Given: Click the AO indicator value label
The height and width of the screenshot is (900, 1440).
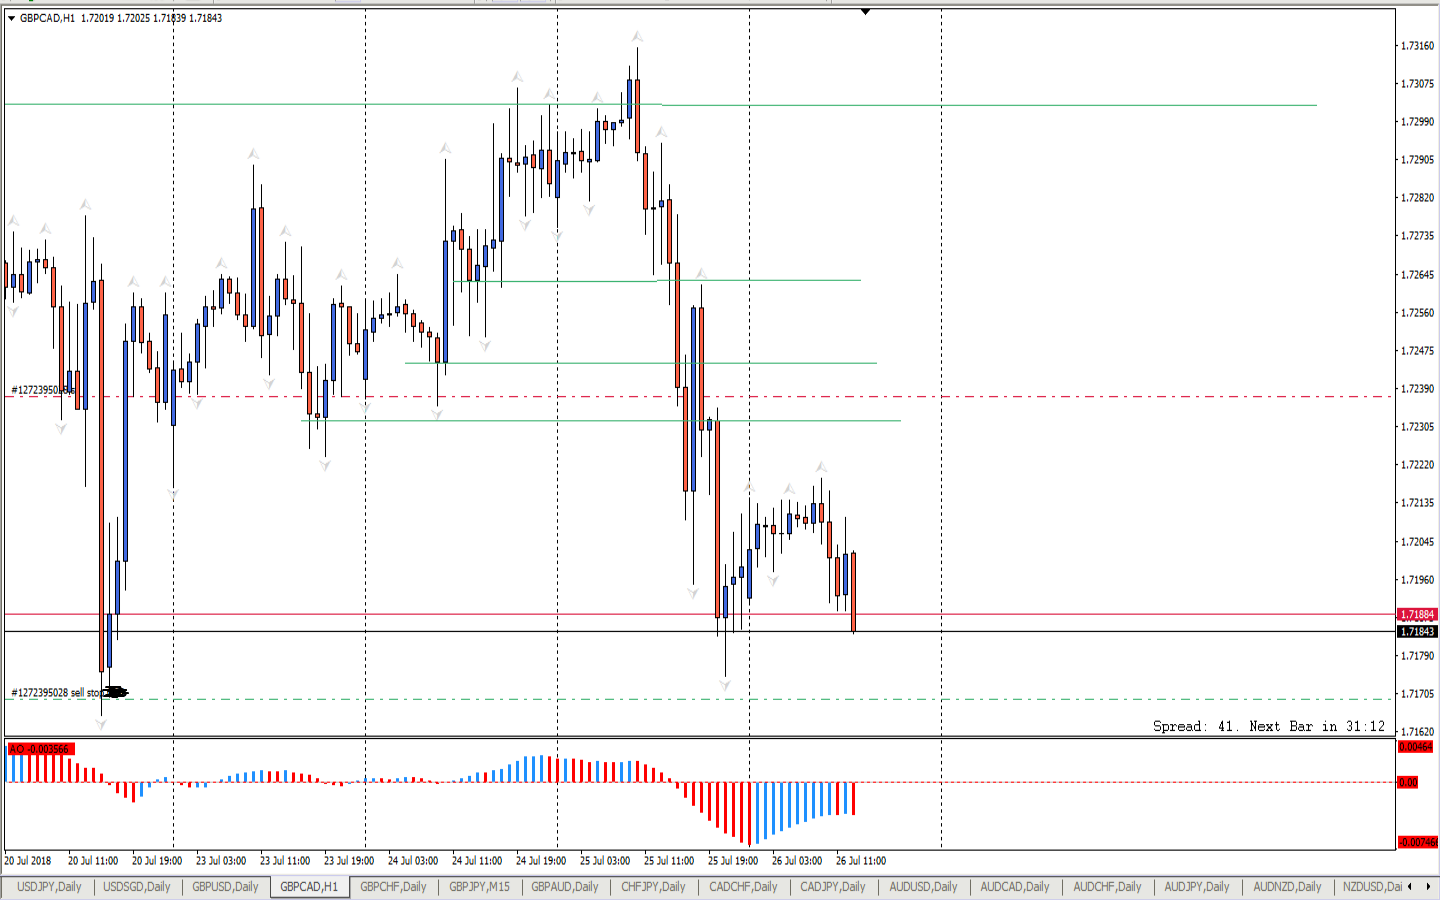Looking at the screenshot, I should (x=39, y=749).
